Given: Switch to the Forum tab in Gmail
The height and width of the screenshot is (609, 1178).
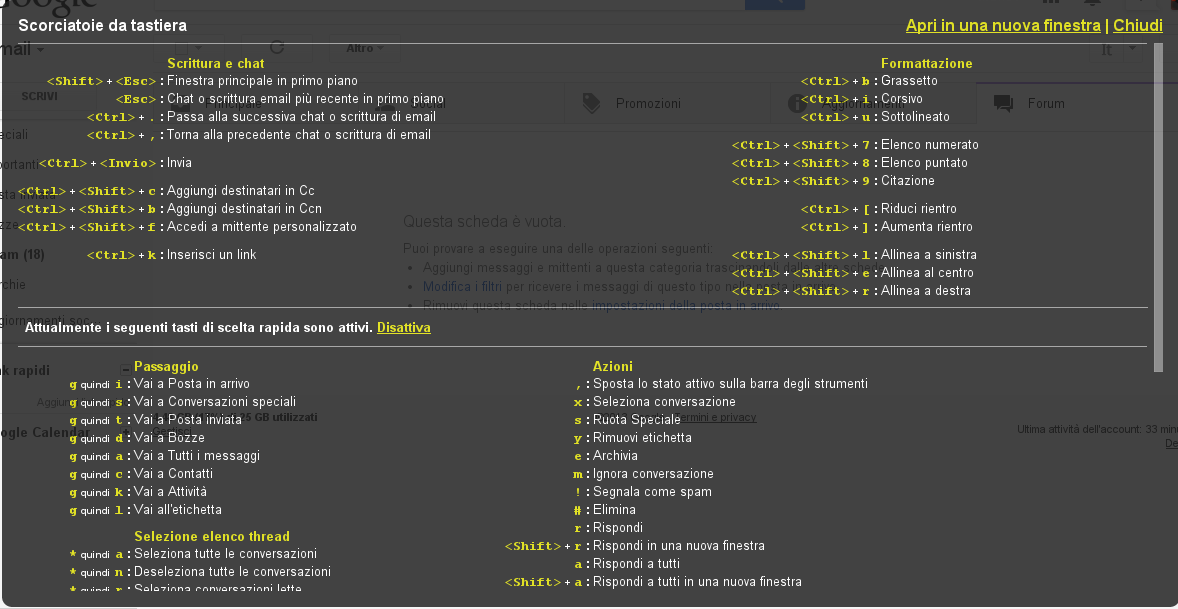Looking at the screenshot, I should coord(1046,103).
